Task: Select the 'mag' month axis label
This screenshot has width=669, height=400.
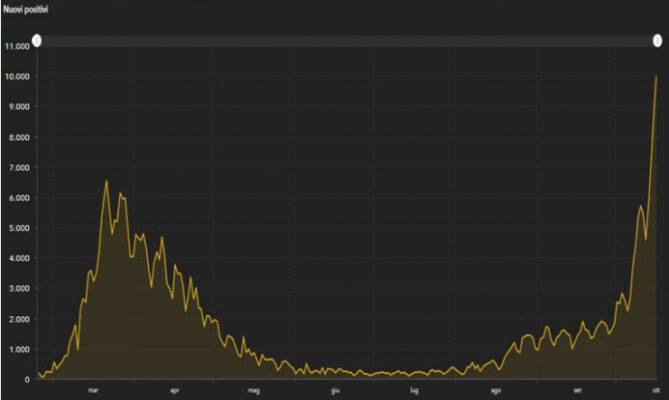Action: (x=253, y=391)
